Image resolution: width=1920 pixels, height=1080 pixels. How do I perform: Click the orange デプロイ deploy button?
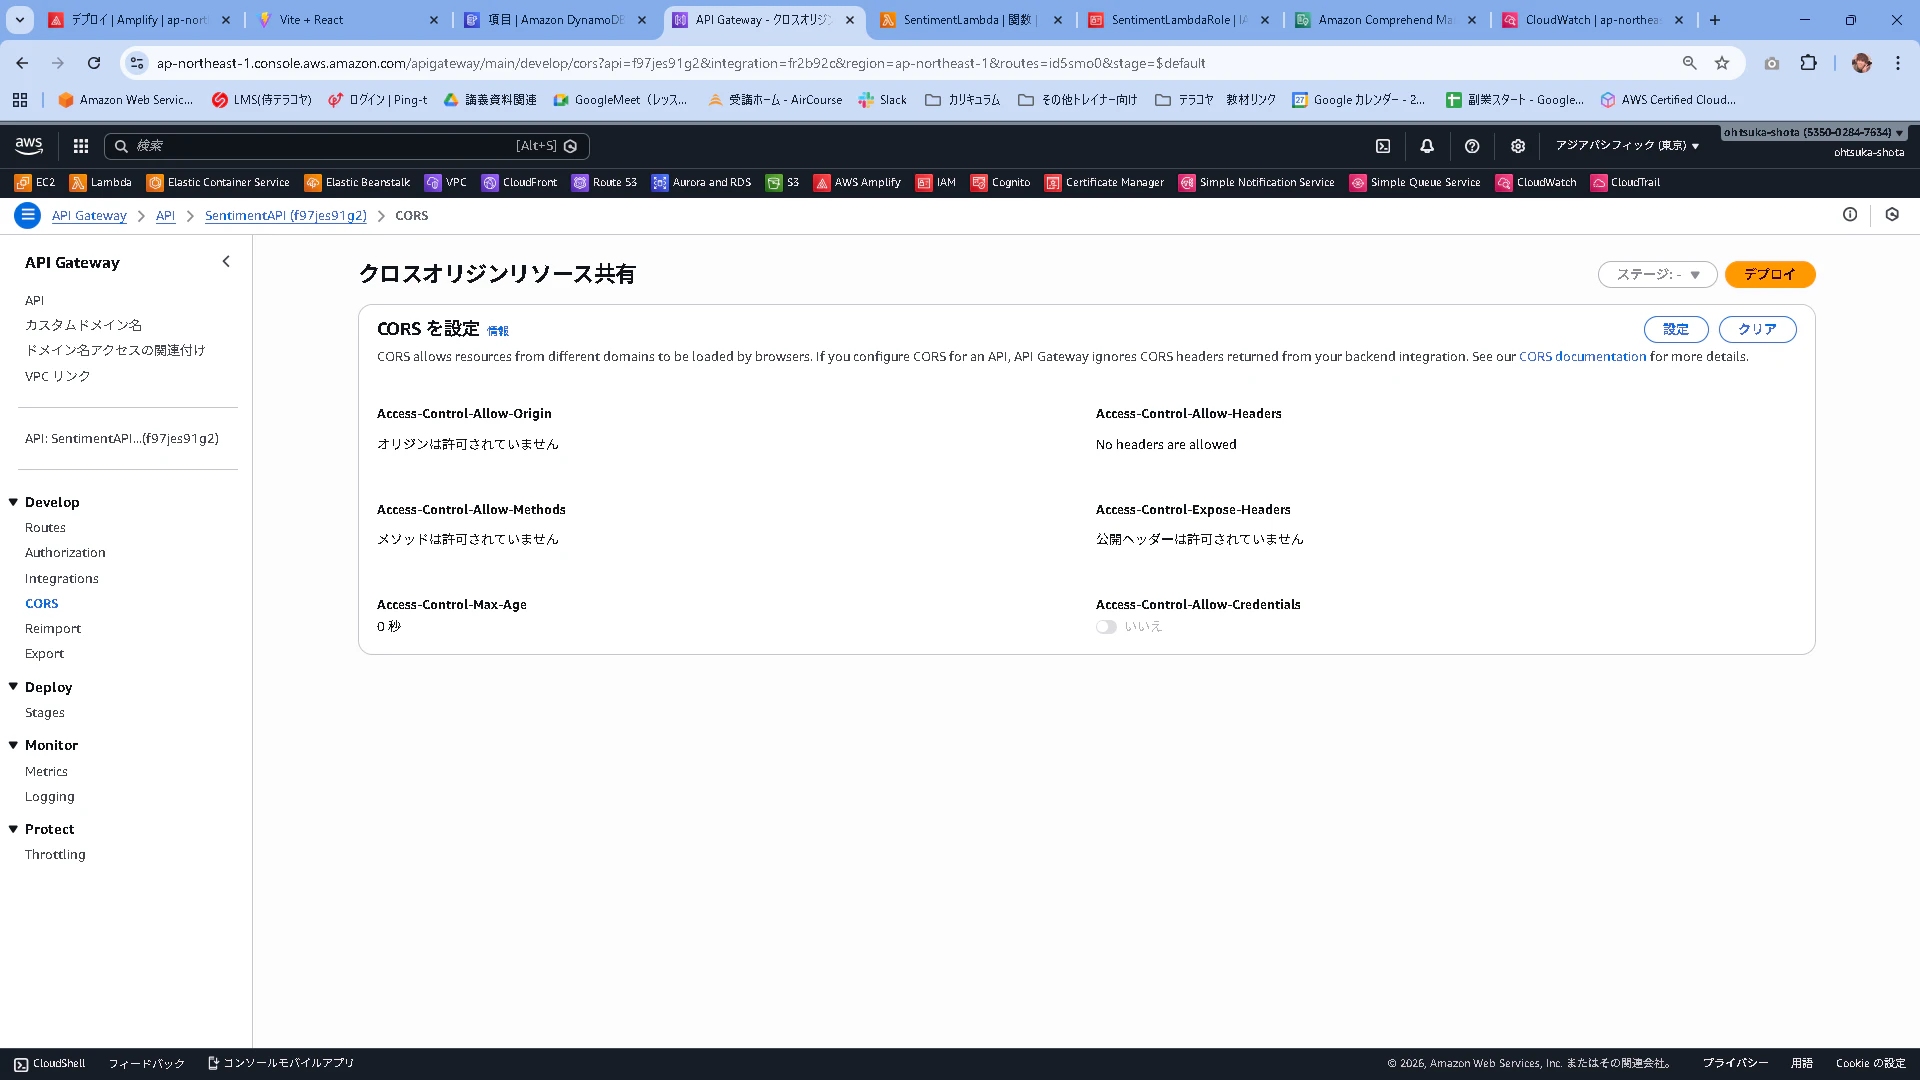pos(1769,274)
